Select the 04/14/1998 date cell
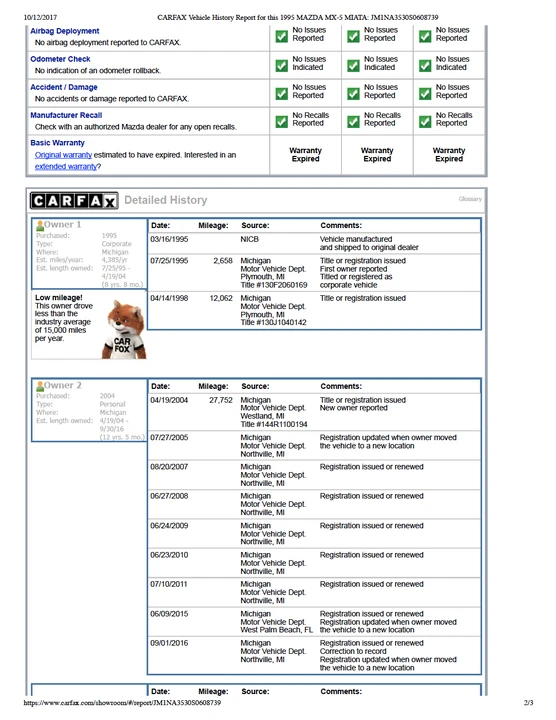This screenshot has height=720, width=556. coord(169,298)
